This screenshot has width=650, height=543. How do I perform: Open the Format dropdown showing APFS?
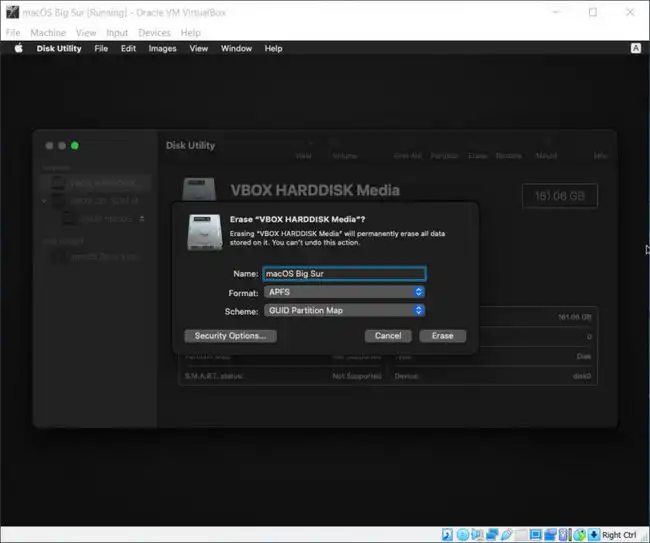[344, 292]
